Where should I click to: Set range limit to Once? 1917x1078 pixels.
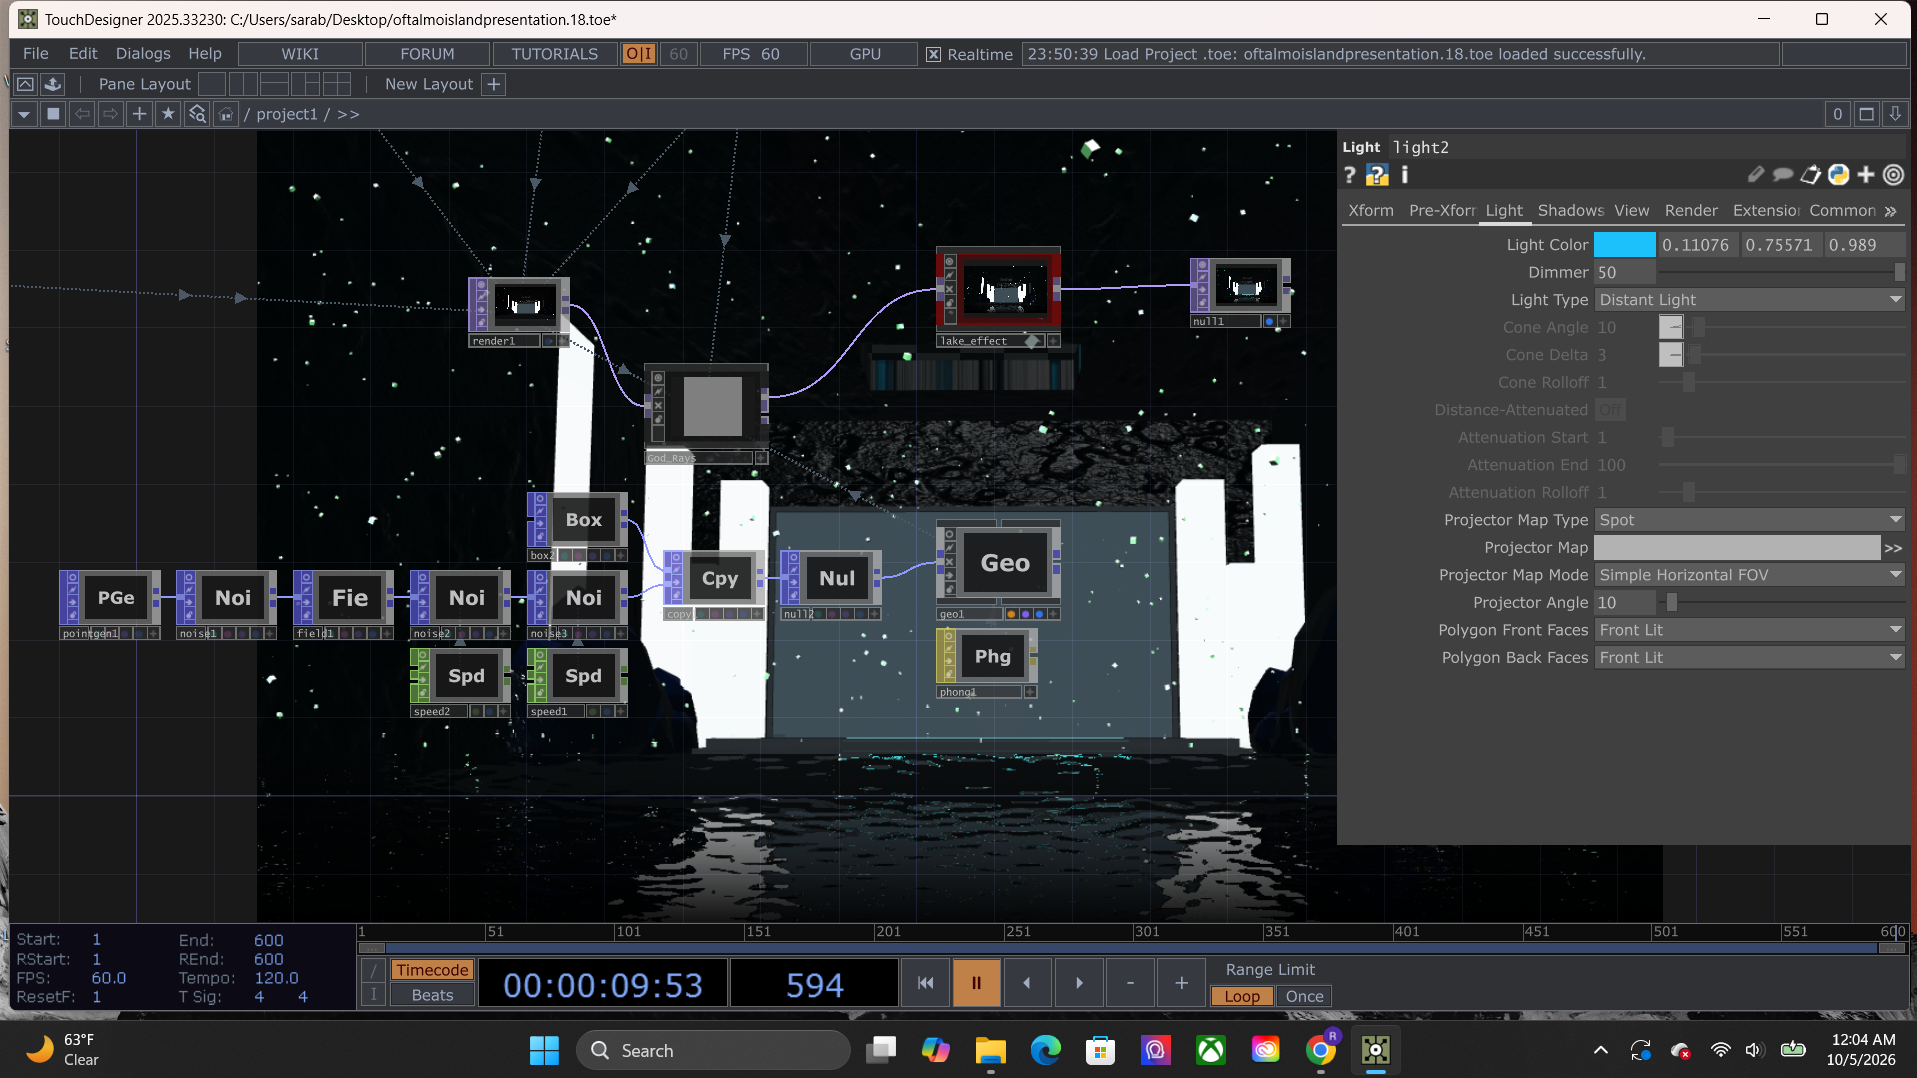click(x=1304, y=996)
